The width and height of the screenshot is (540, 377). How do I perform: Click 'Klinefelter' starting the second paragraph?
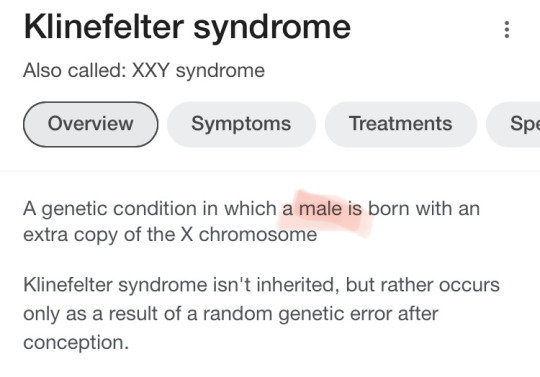click(68, 285)
